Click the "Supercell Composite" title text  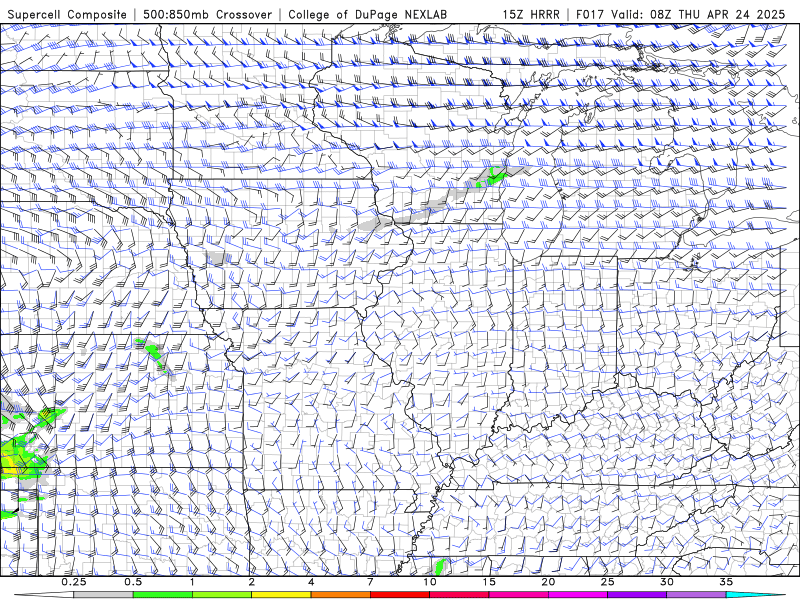67,14
